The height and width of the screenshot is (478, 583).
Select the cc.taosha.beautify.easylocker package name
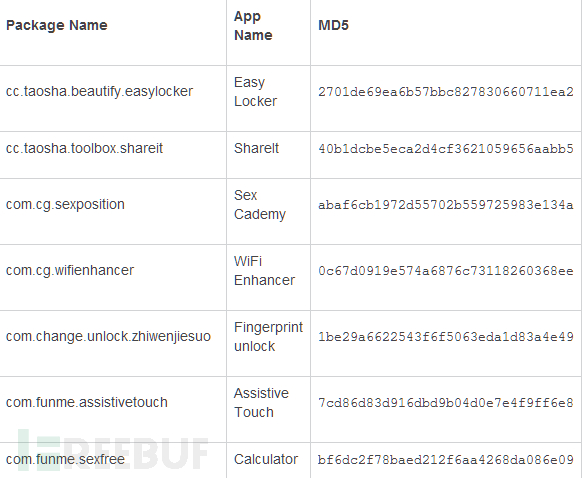pyautogui.click(x=99, y=91)
